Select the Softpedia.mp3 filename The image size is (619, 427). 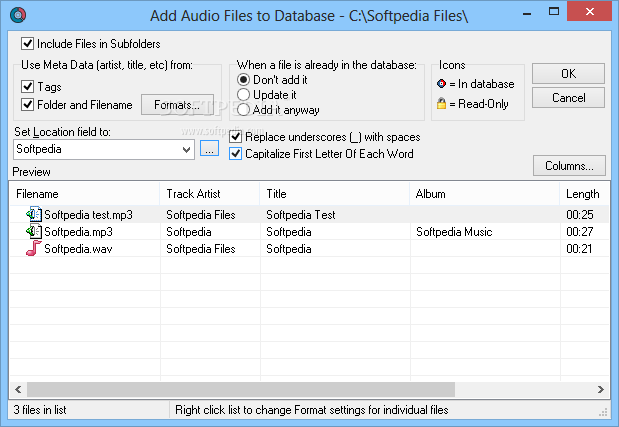tap(78, 232)
